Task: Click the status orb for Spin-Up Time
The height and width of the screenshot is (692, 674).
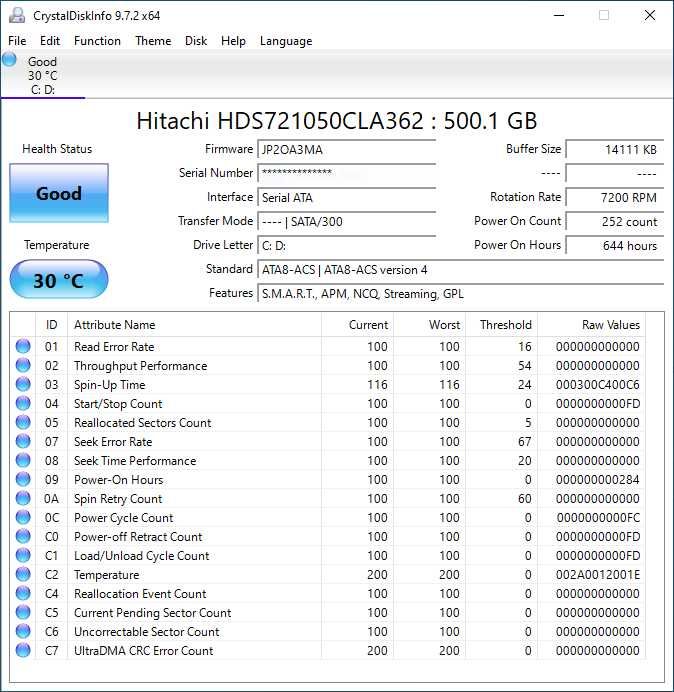Action: (x=23, y=384)
